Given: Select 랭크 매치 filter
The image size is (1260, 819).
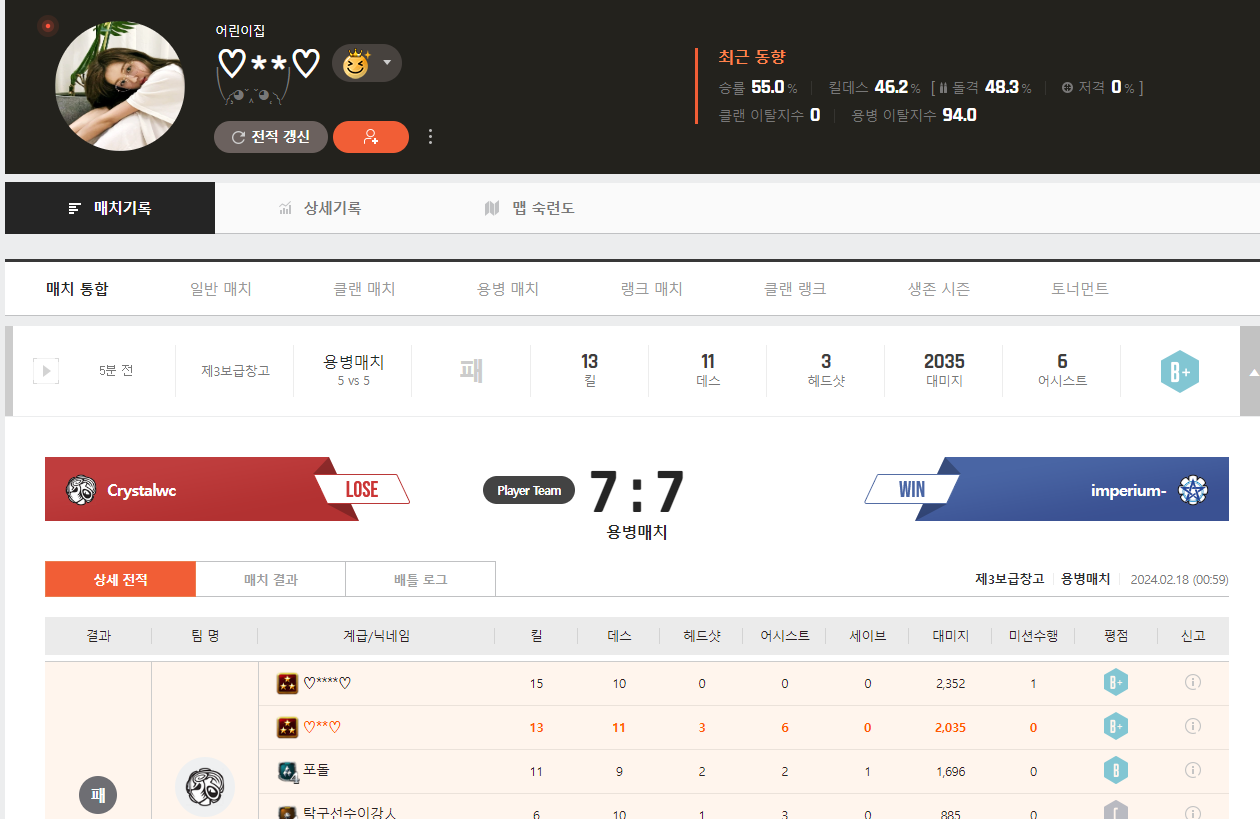Looking at the screenshot, I should click(651, 289).
